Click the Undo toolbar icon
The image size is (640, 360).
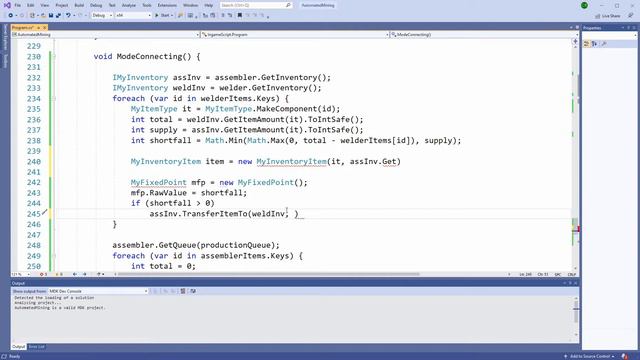click(68, 16)
